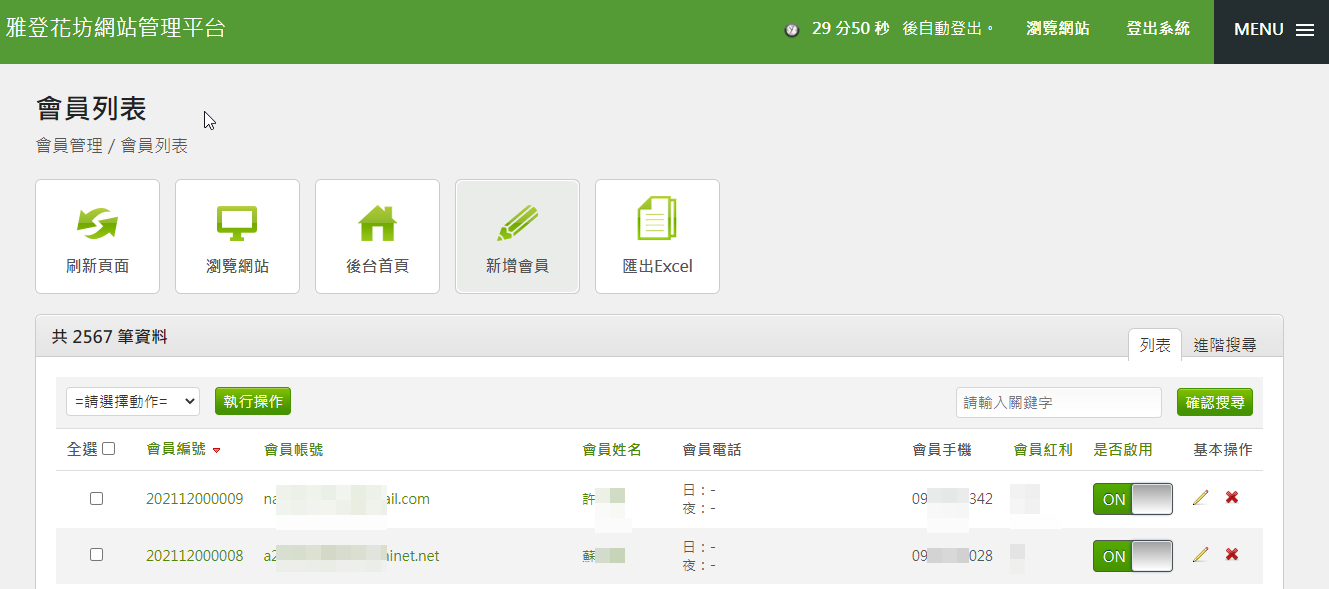Open member number 202112000008 link
This screenshot has width=1329, height=589.
194,555
